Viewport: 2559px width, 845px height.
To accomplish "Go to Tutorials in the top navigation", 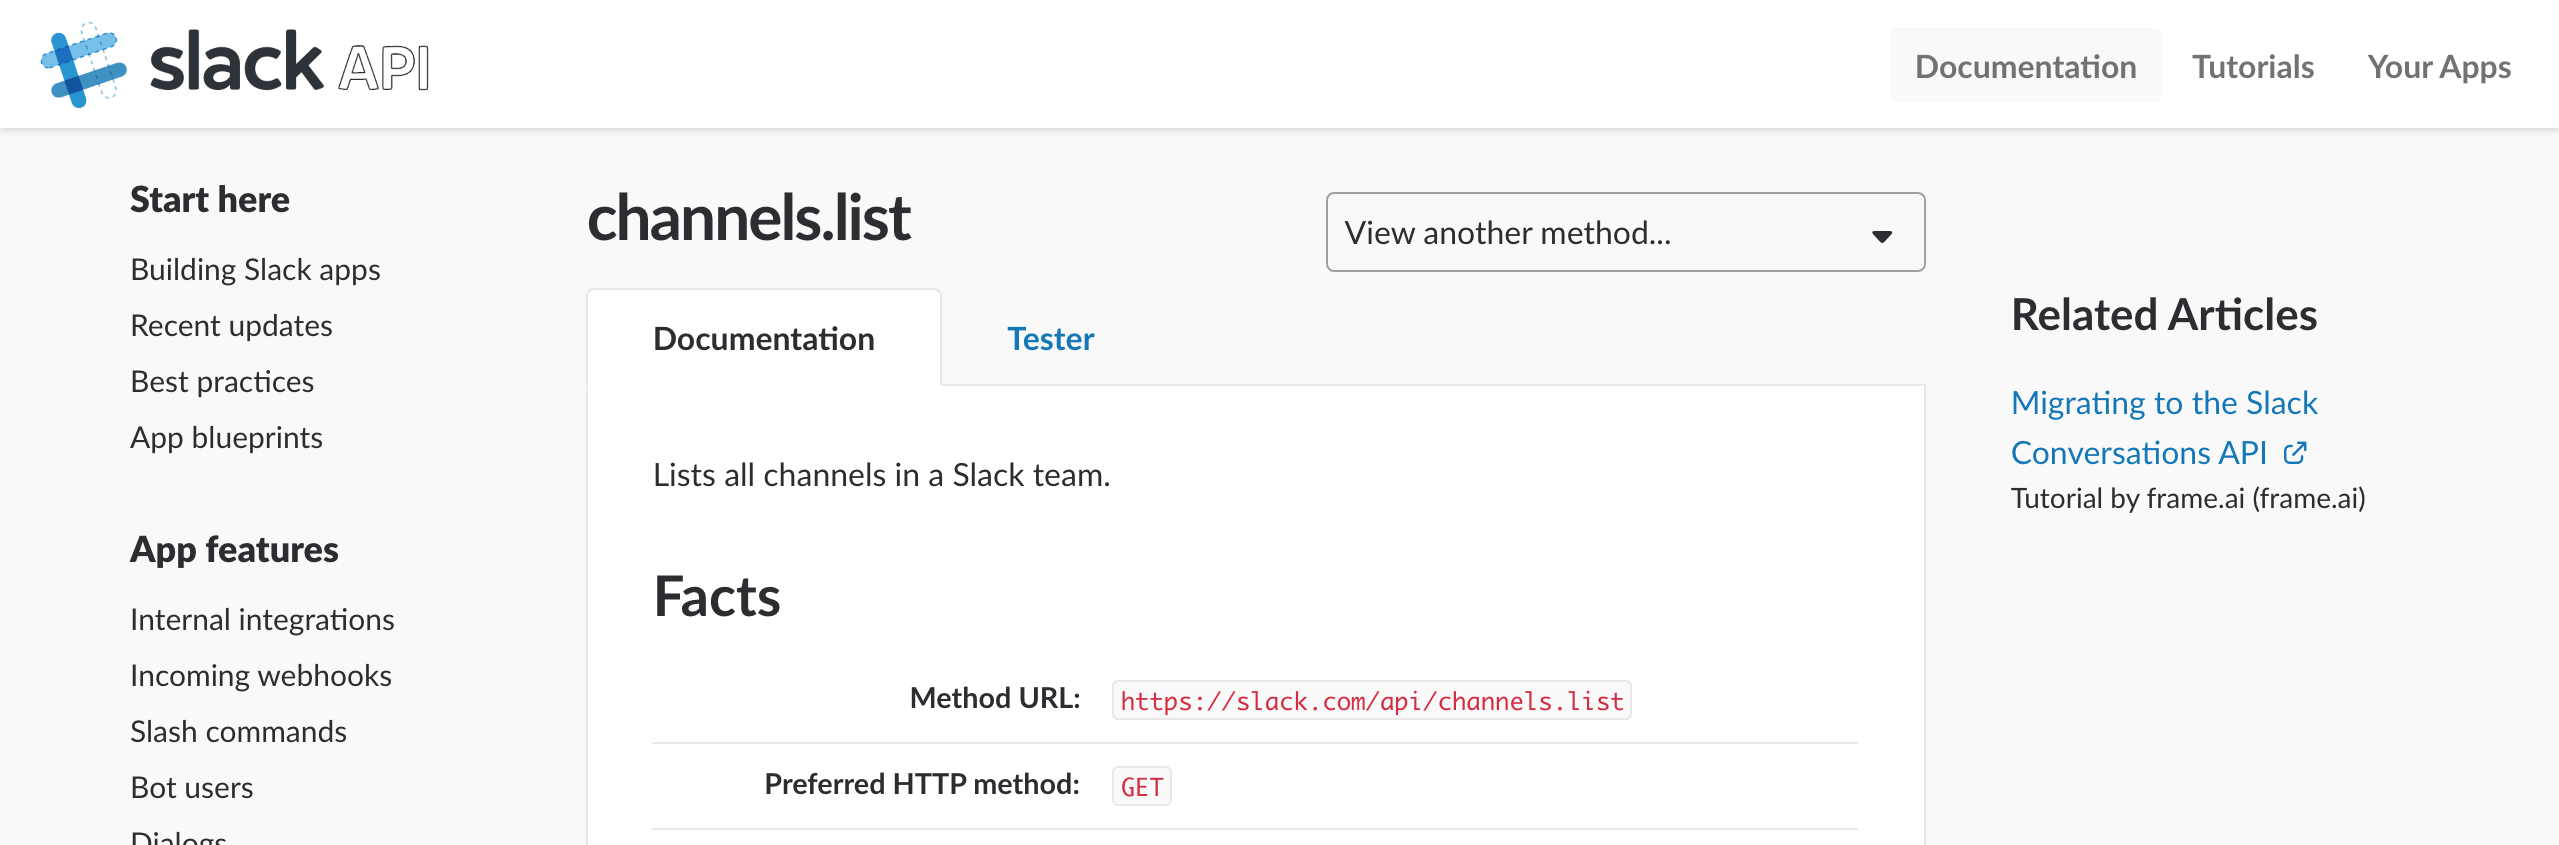I will [2253, 66].
